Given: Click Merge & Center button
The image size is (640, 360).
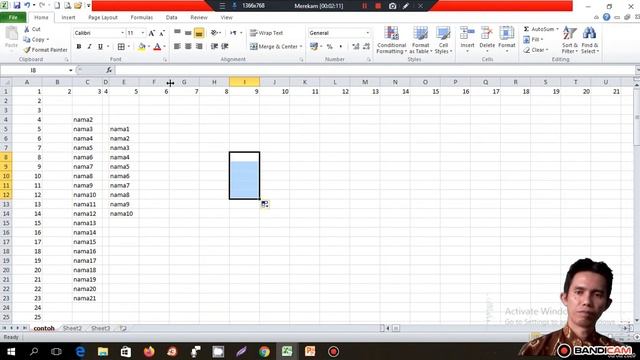Looking at the screenshot, I should tap(274, 47).
